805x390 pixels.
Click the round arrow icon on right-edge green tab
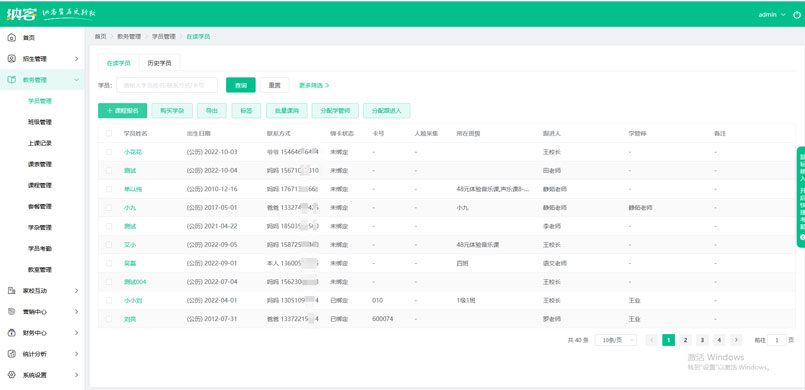[x=802, y=237]
